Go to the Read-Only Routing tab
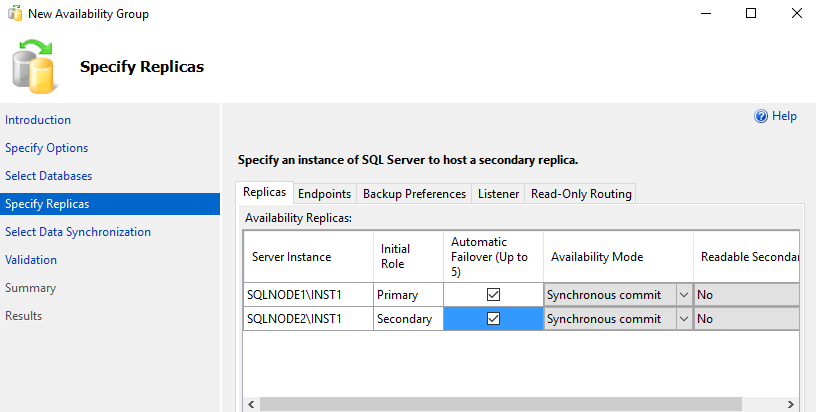The image size is (816, 412). tap(581, 194)
